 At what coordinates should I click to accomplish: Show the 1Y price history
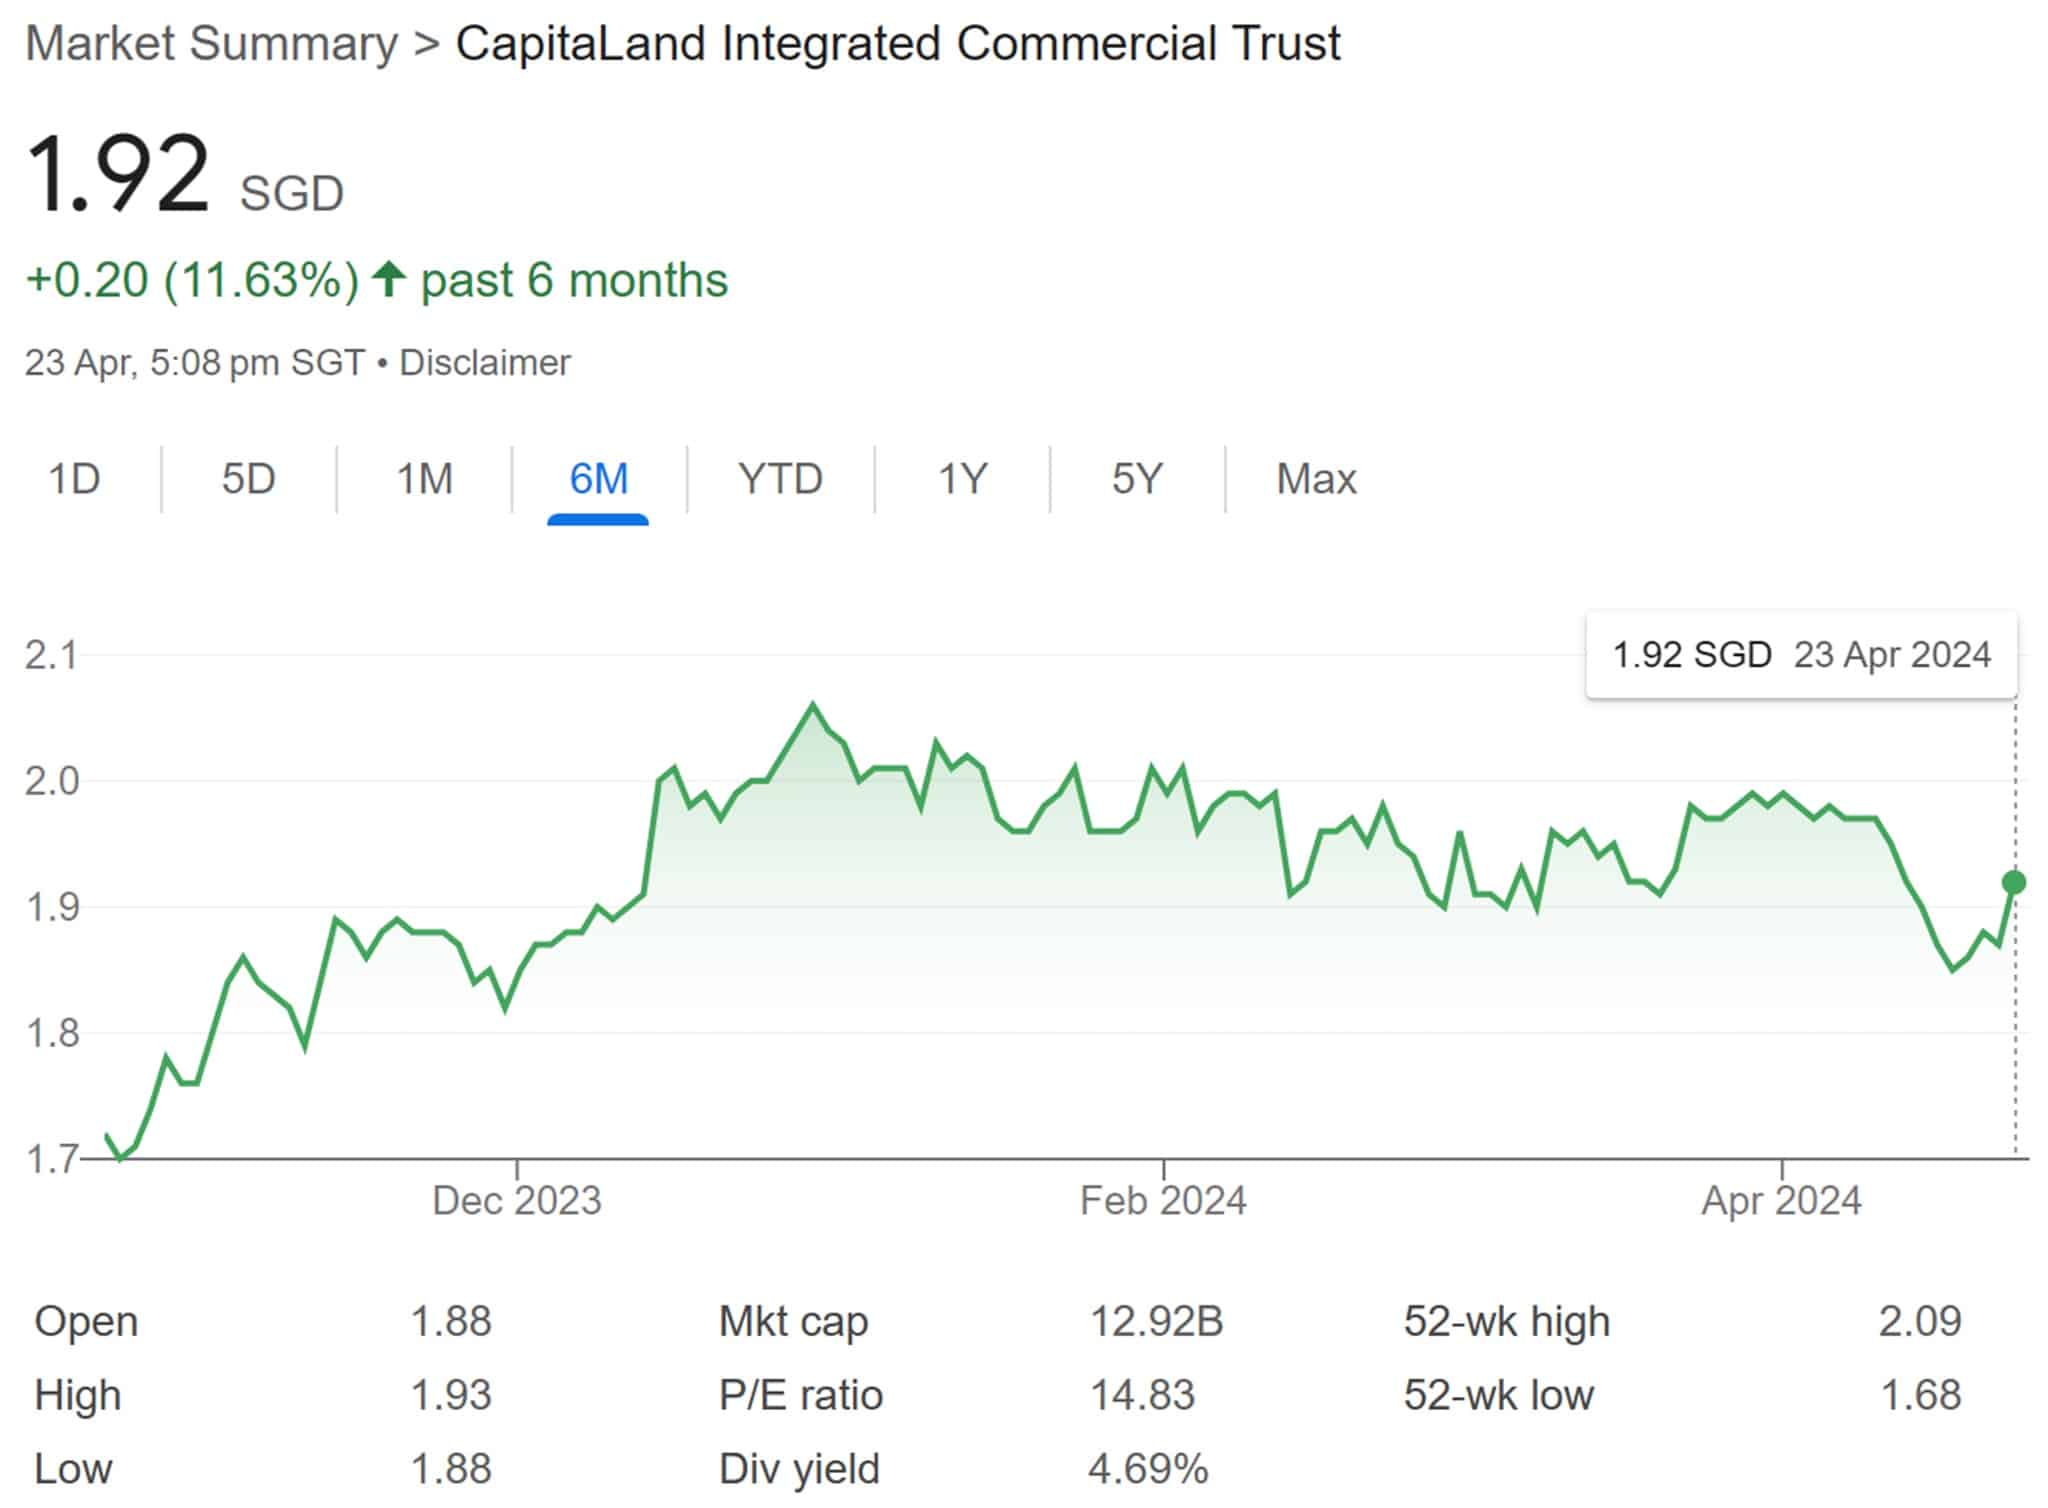coord(962,479)
